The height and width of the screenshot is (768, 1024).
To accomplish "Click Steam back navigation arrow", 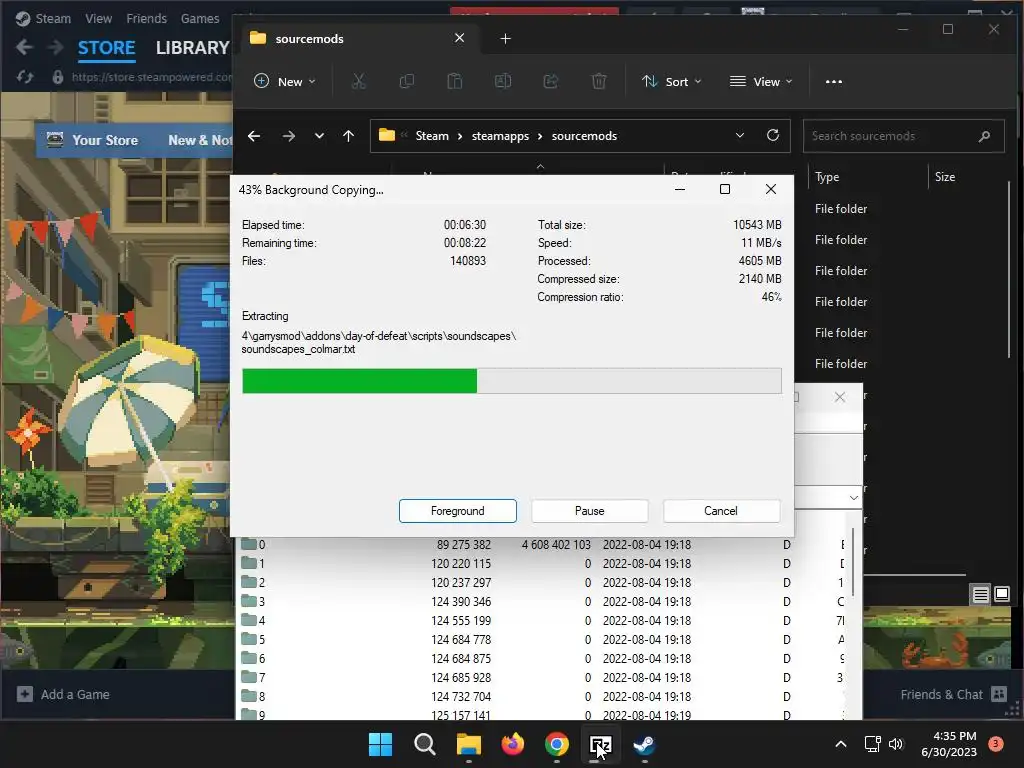I will [x=24, y=47].
